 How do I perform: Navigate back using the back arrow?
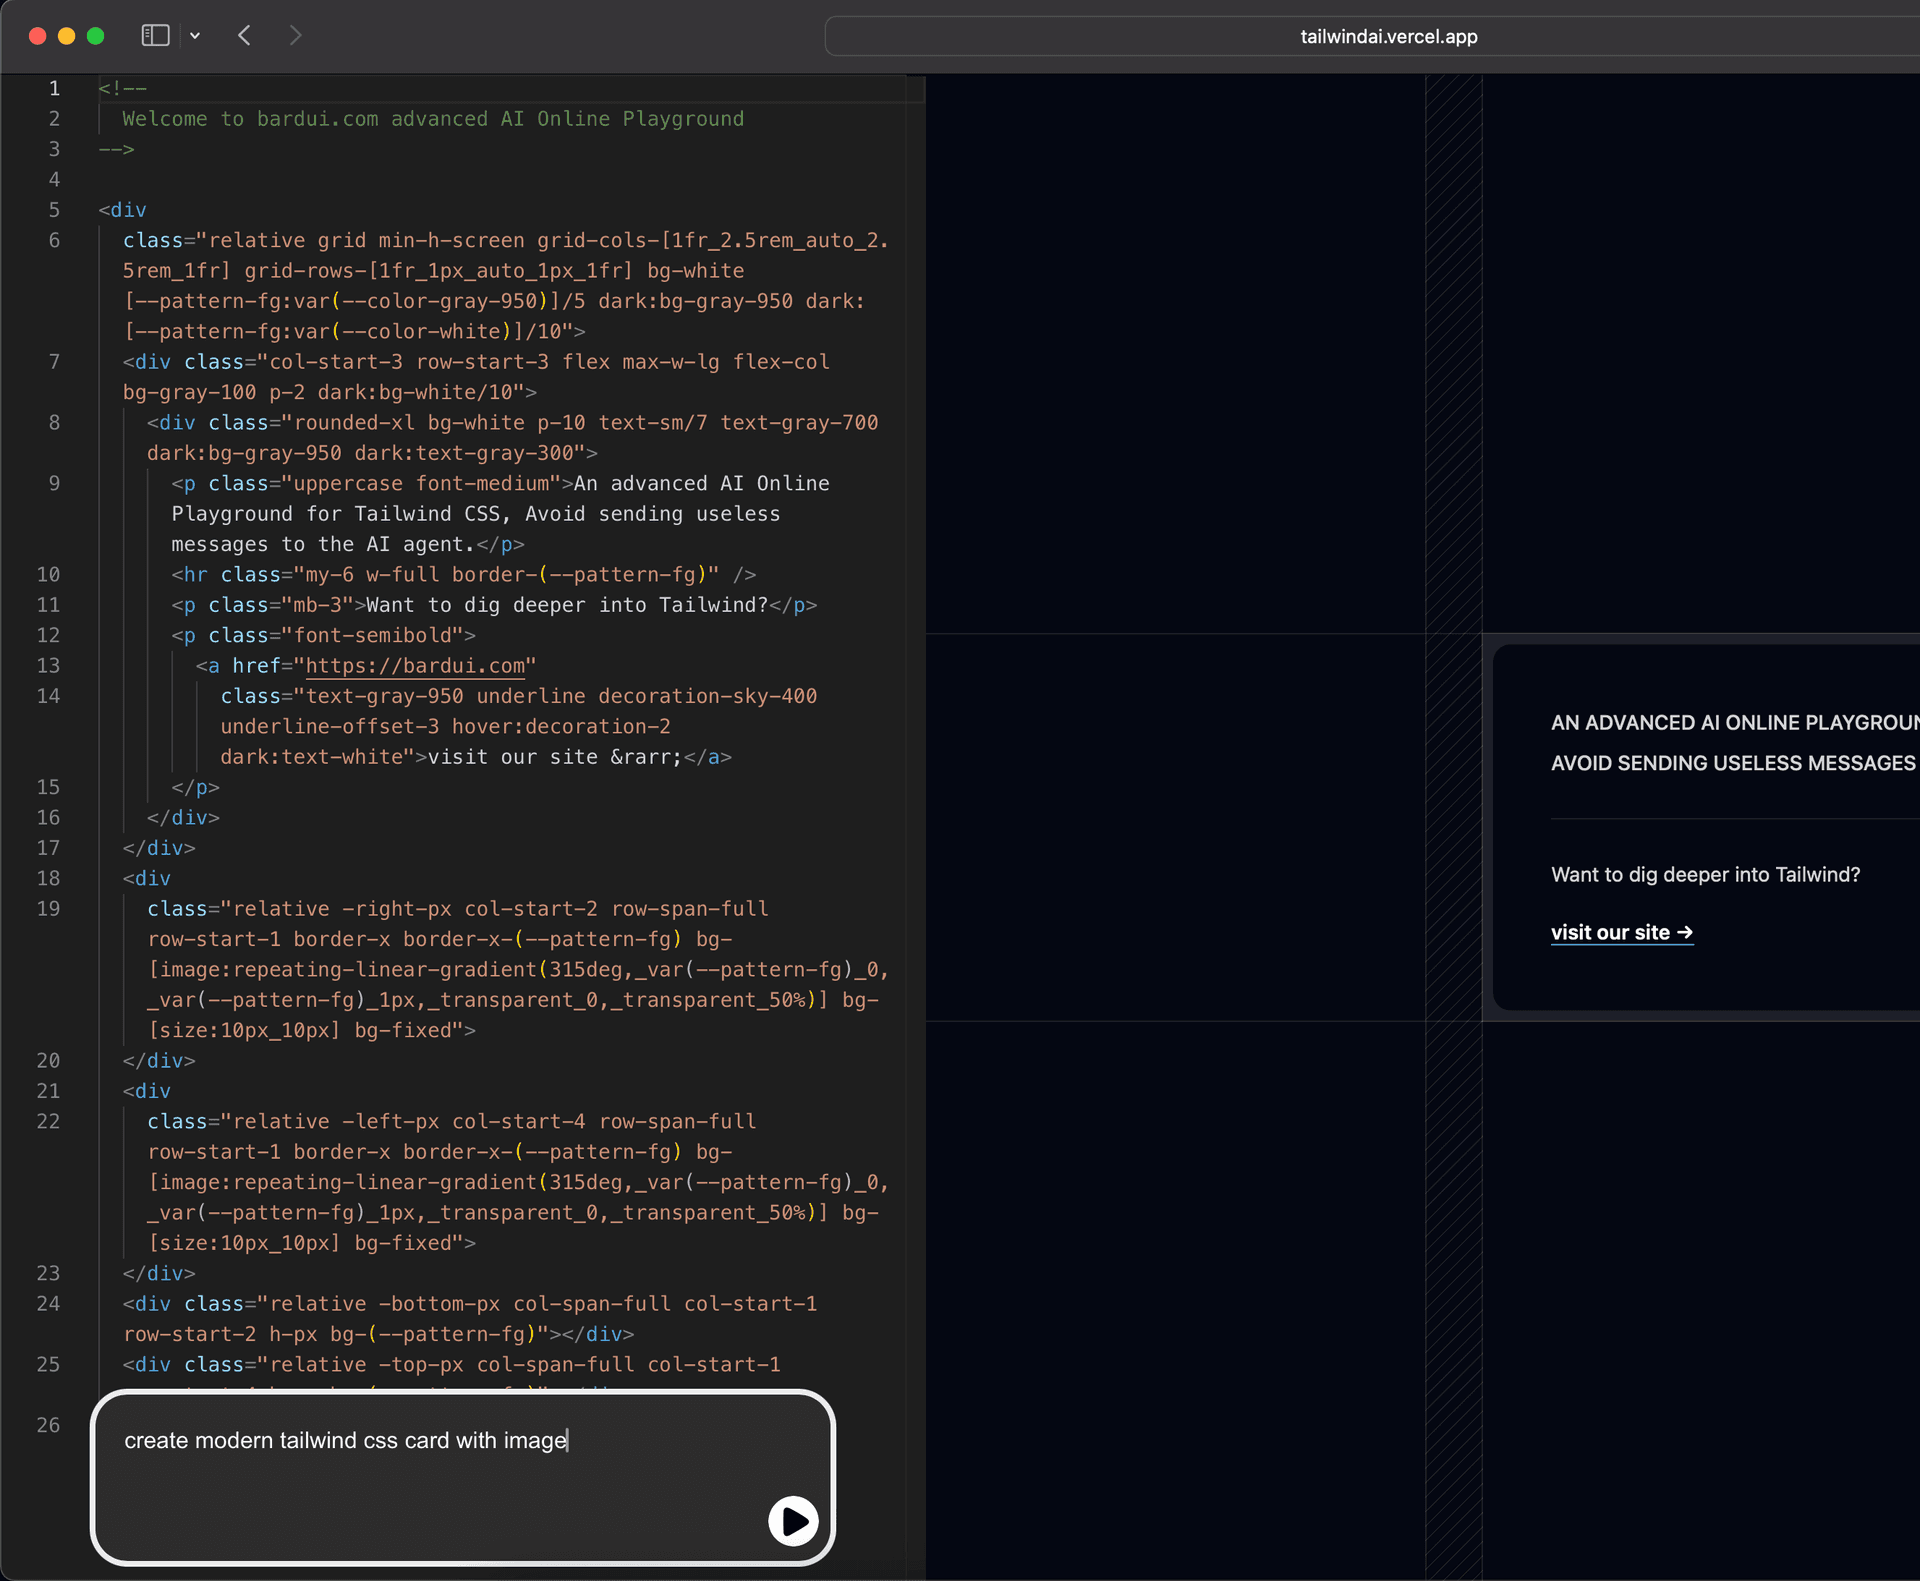(x=245, y=35)
